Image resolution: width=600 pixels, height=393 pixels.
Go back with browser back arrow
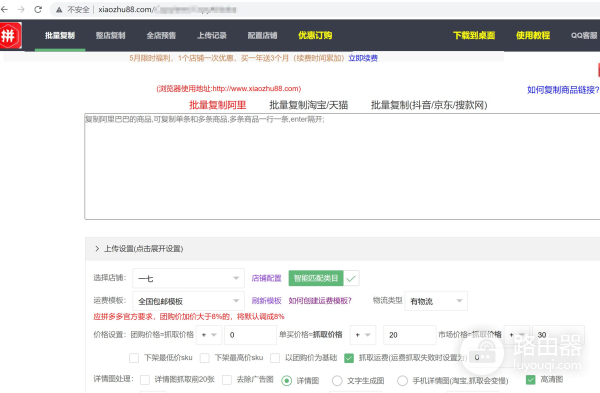tap(5, 9)
